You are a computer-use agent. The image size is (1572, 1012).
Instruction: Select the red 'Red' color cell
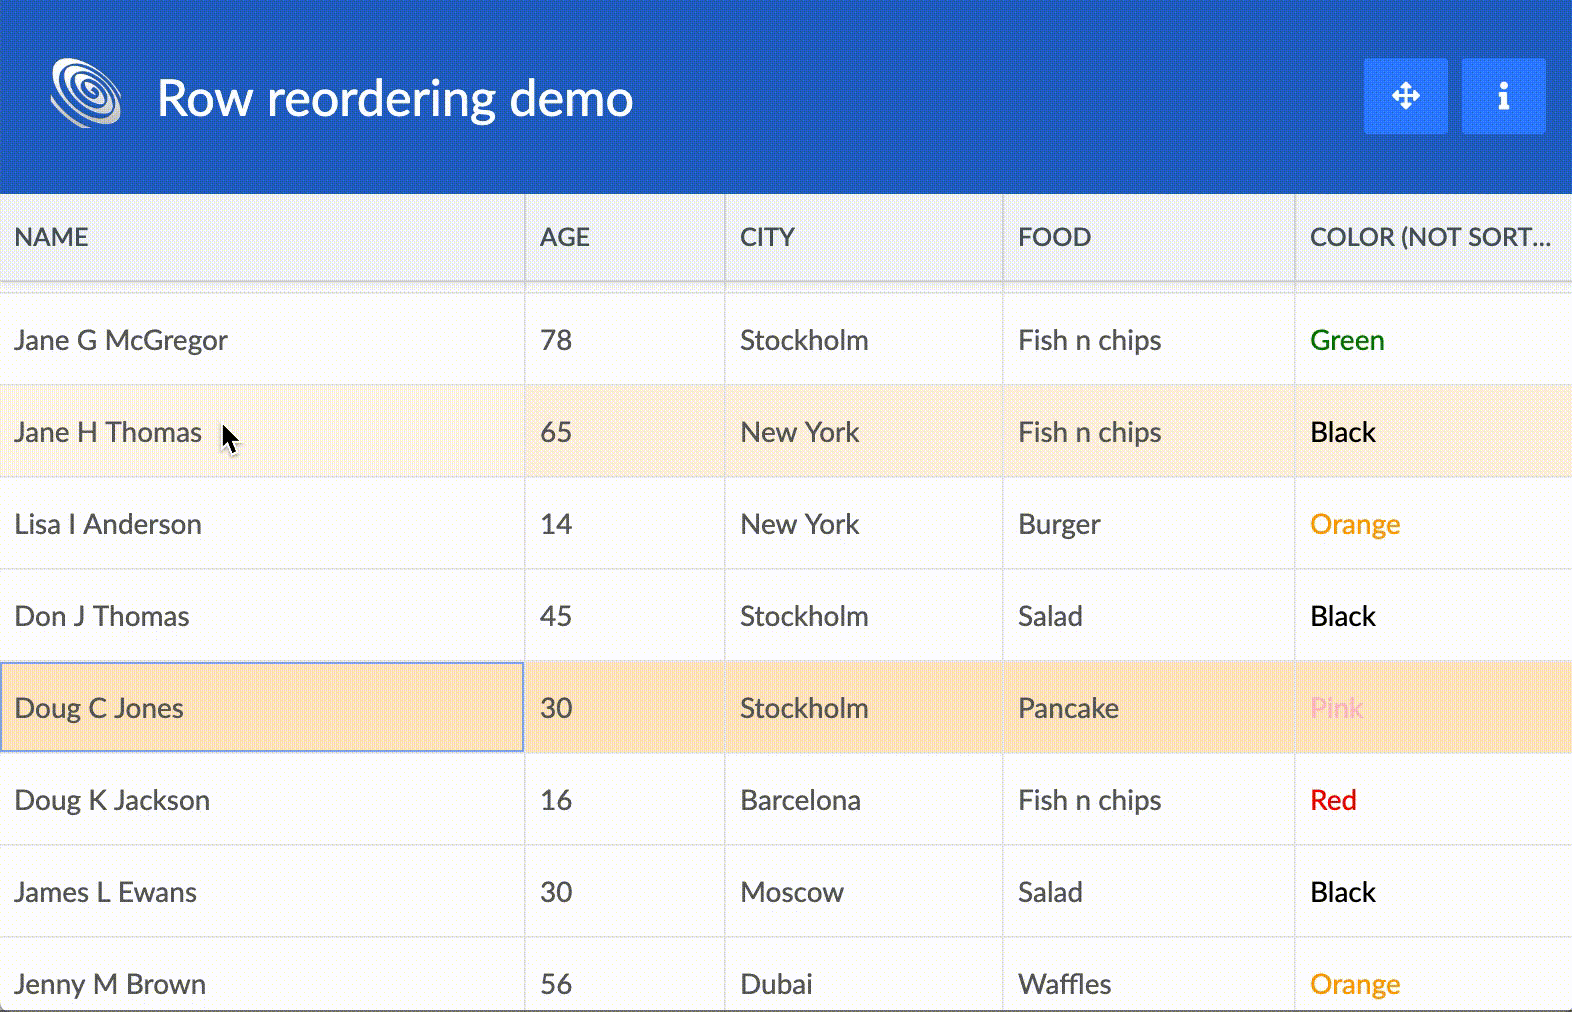[x=1333, y=800]
